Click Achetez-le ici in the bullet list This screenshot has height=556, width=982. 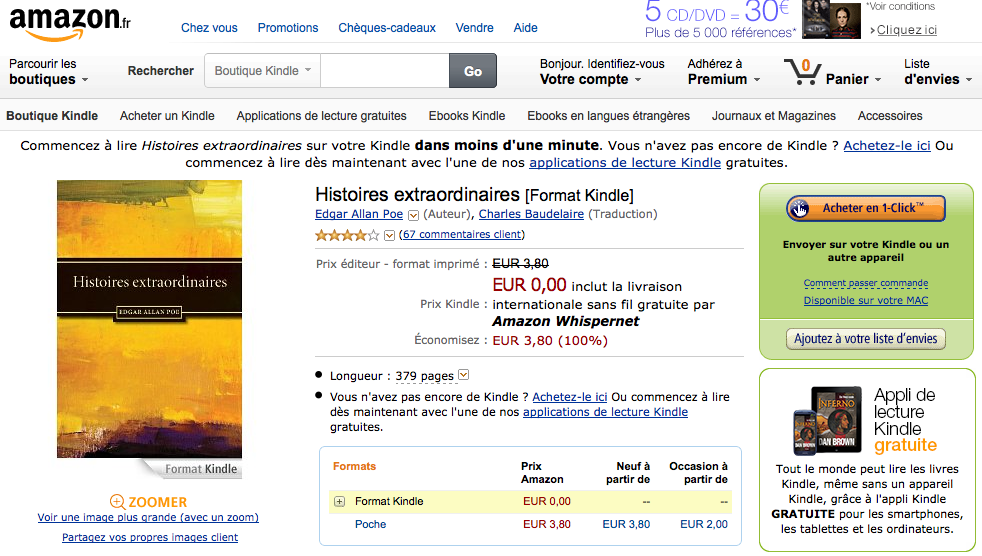(570, 397)
